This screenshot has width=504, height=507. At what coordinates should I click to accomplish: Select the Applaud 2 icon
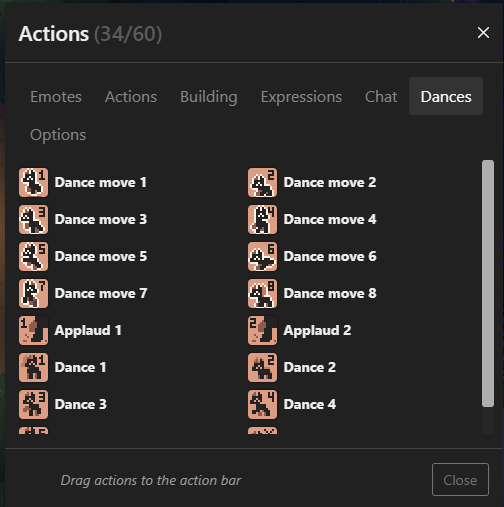pyautogui.click(x=262, y=330)
